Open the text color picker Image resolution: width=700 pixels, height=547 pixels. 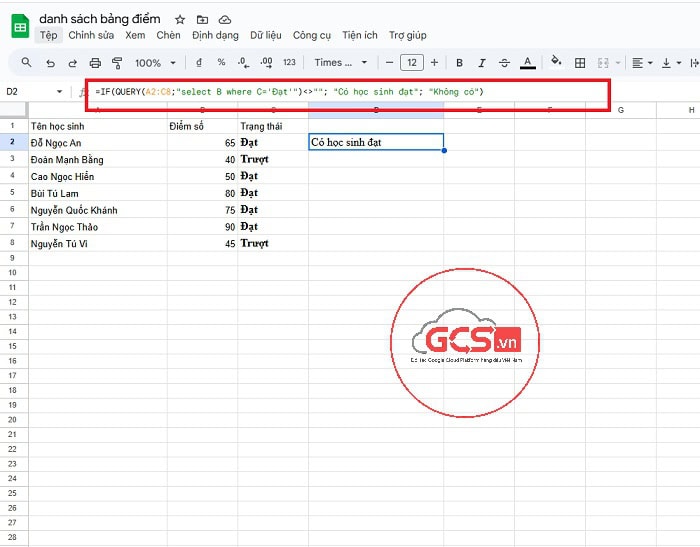[528, 63]
